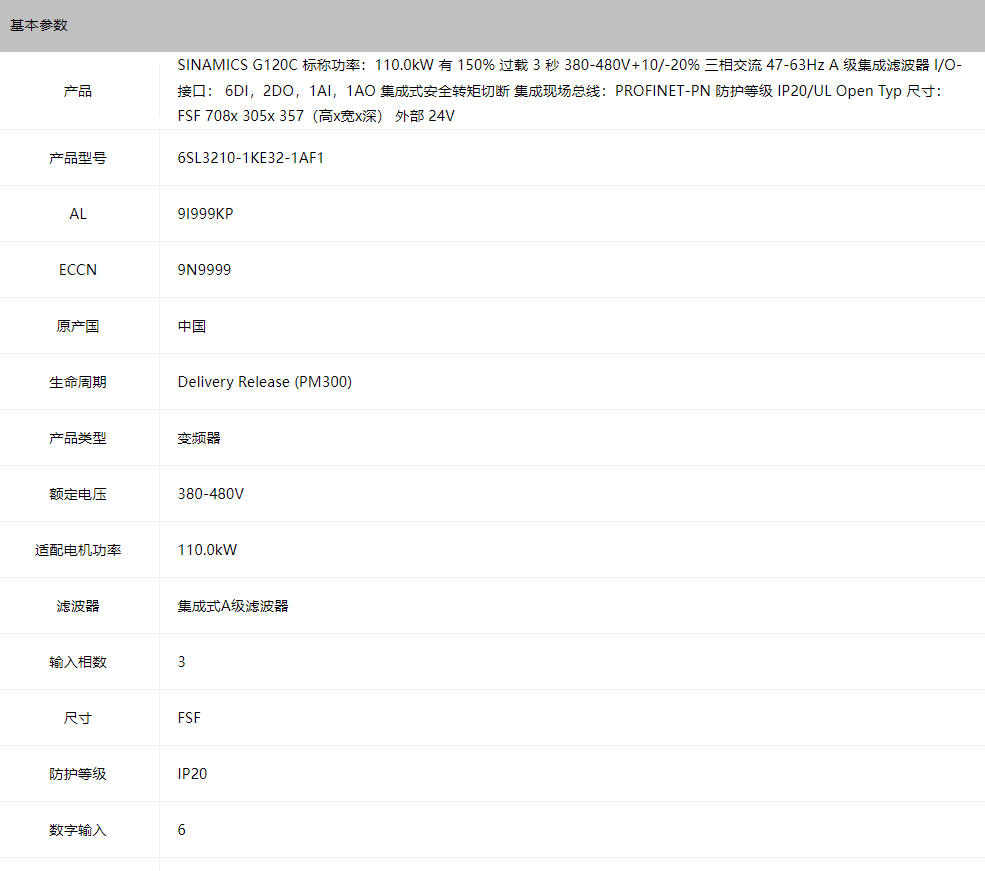Screen dimensions: 985x871
Task: Select the 适配电机功率 label cell
Action: [x=78, y=550]
